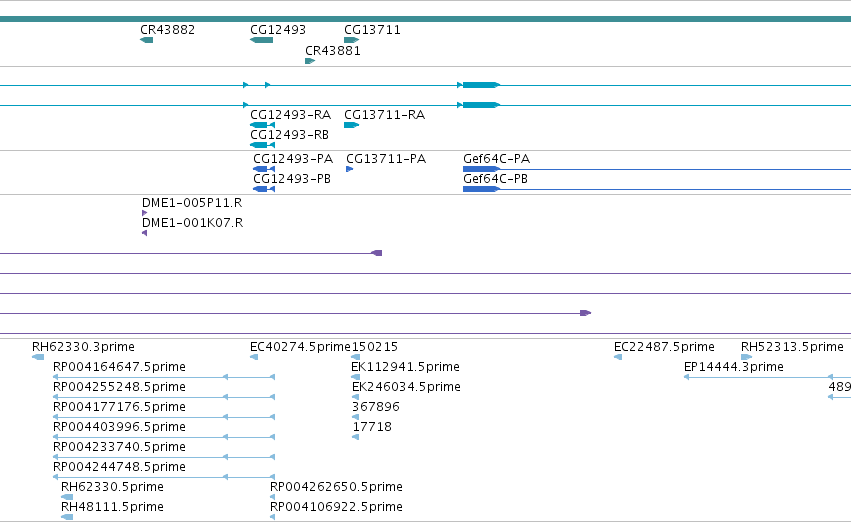
Task: Click the CG13711-RA transcript label
Action: click(x=385, y=115)
